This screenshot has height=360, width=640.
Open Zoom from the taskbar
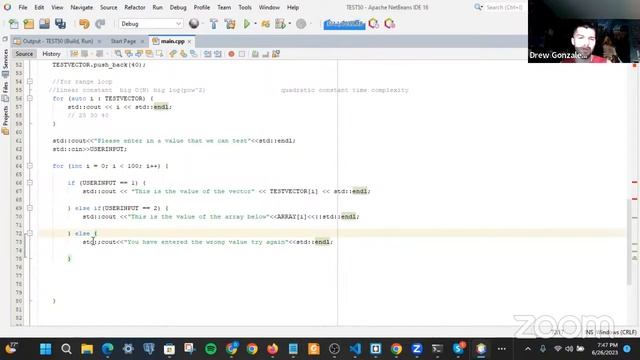[x=417, y=349]
